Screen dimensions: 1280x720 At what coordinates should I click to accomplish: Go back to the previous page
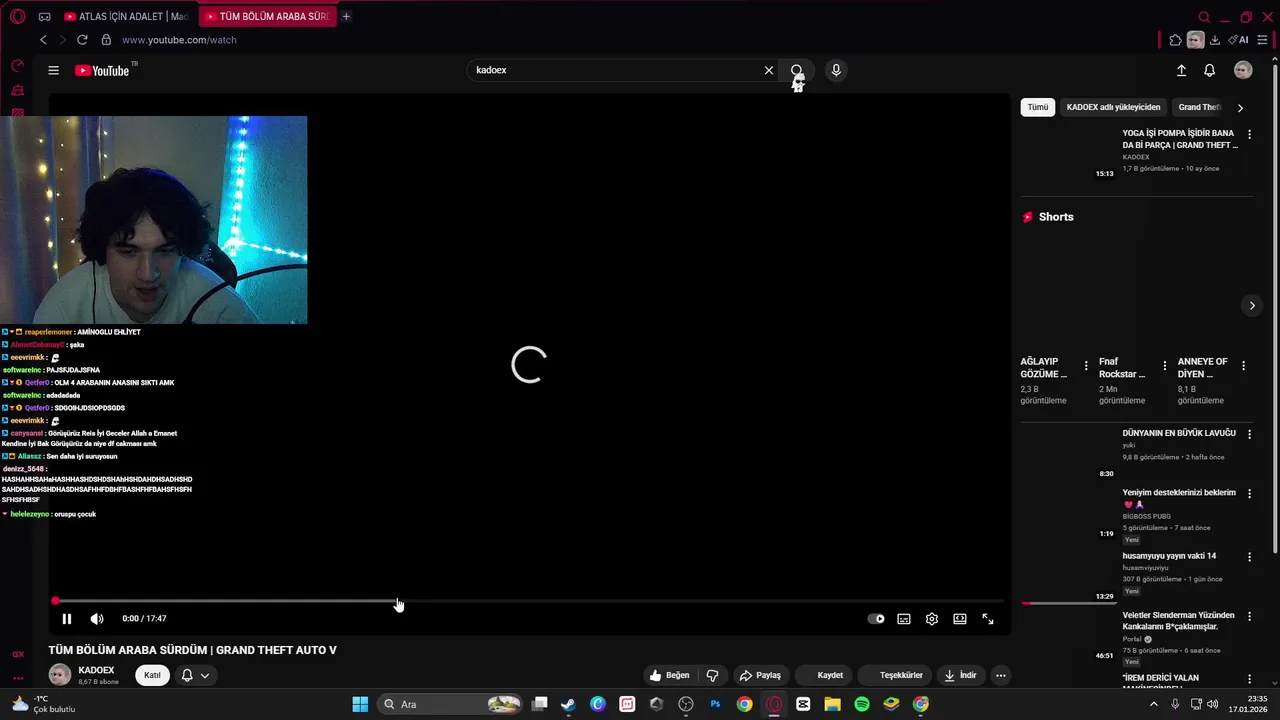[x=43, y=40]
